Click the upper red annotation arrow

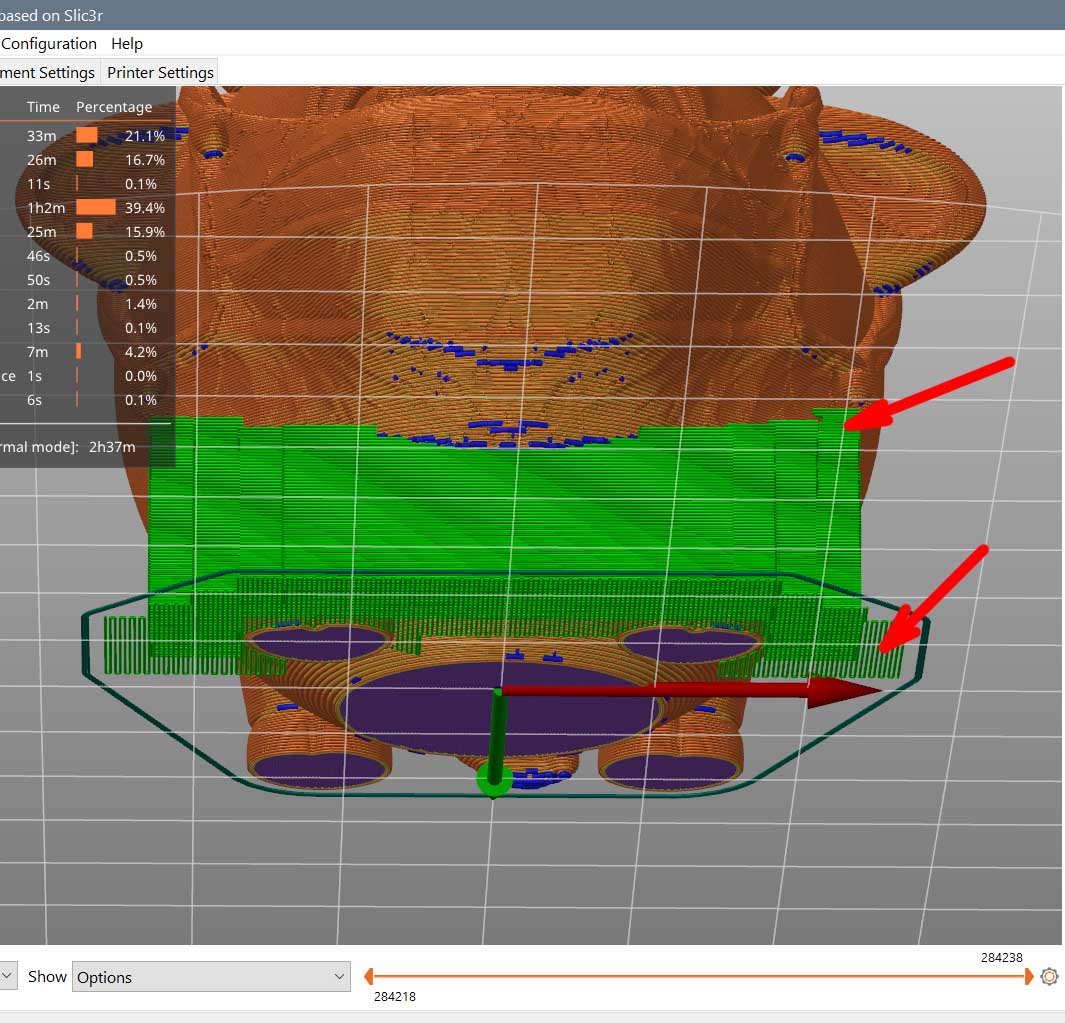(932, 391)
